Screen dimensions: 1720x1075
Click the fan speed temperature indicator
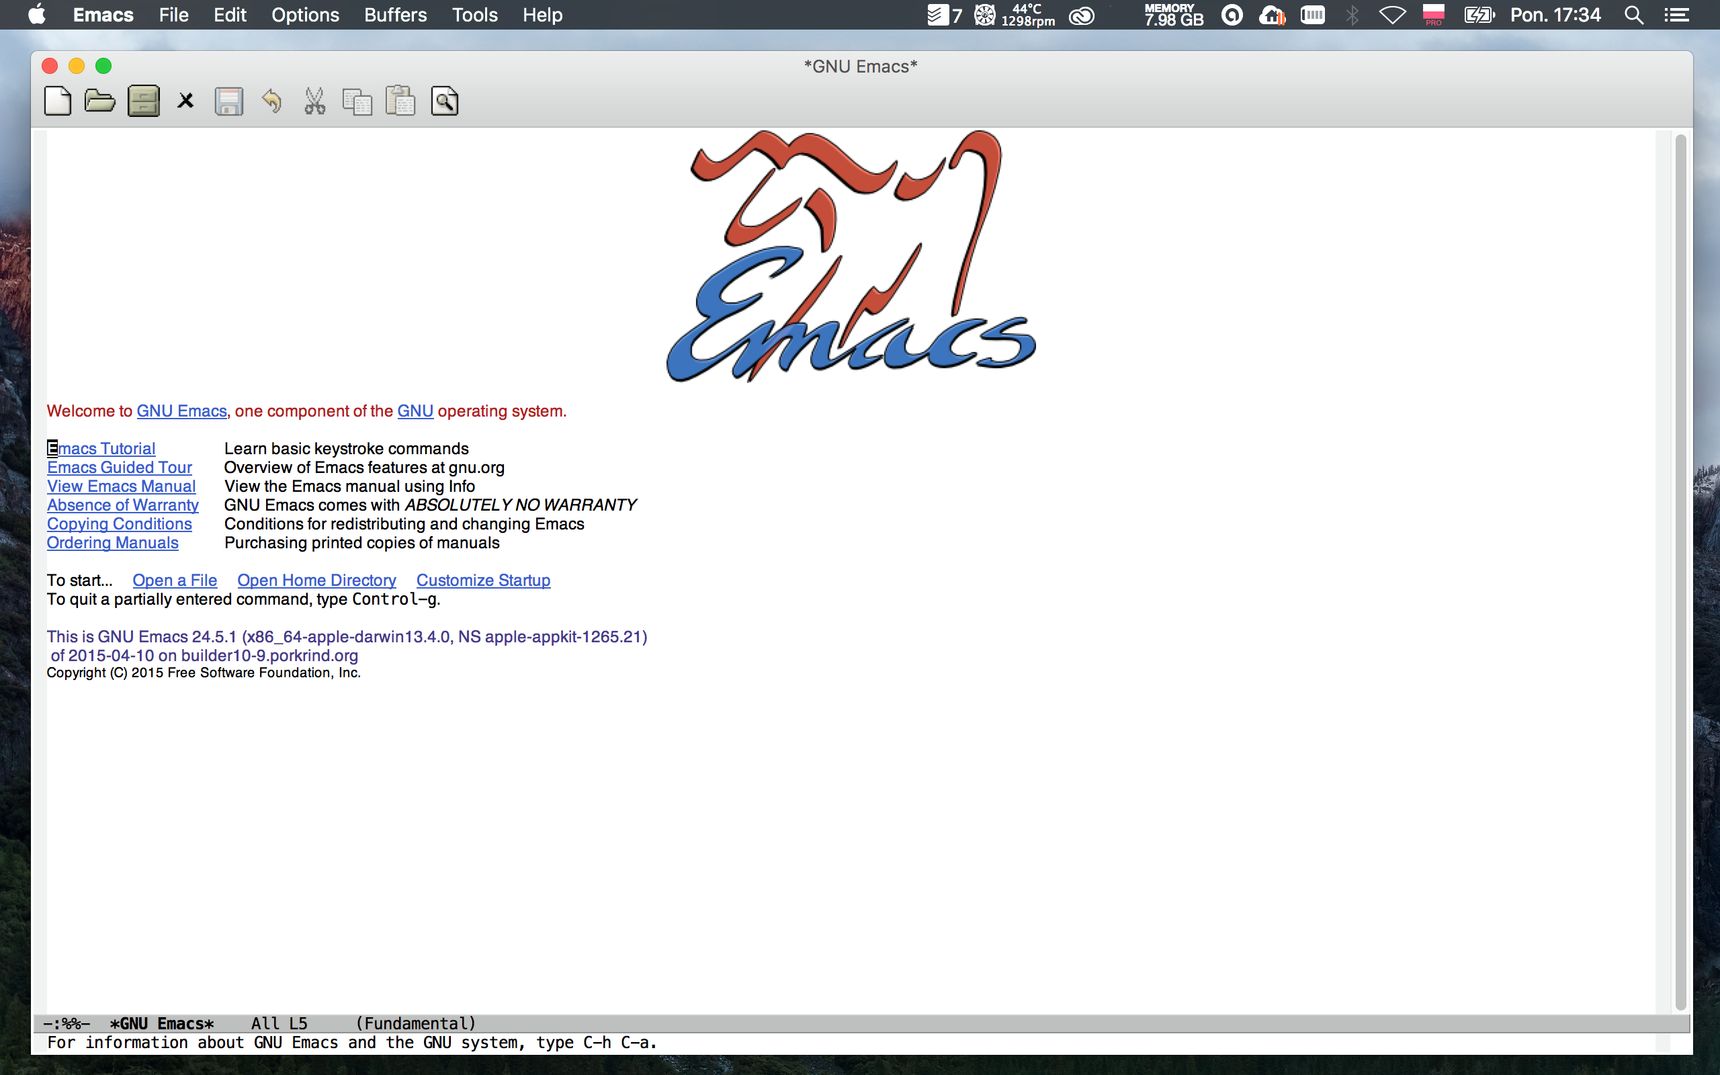coord(1015,15)
